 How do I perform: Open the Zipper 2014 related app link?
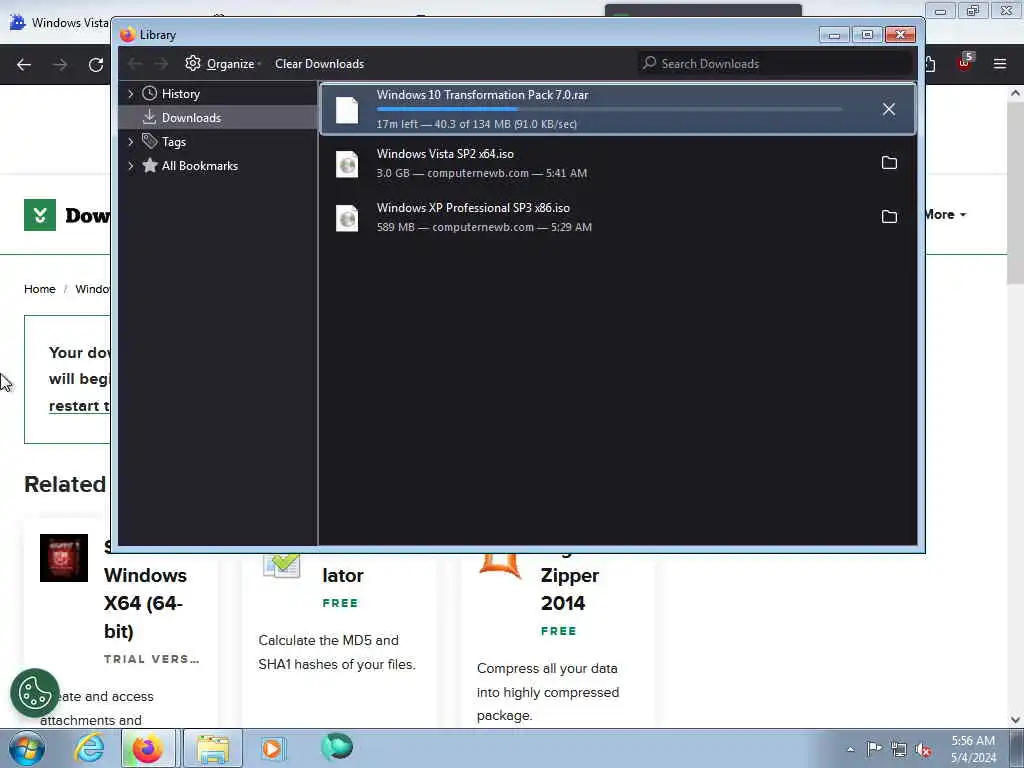coord(569,589)
